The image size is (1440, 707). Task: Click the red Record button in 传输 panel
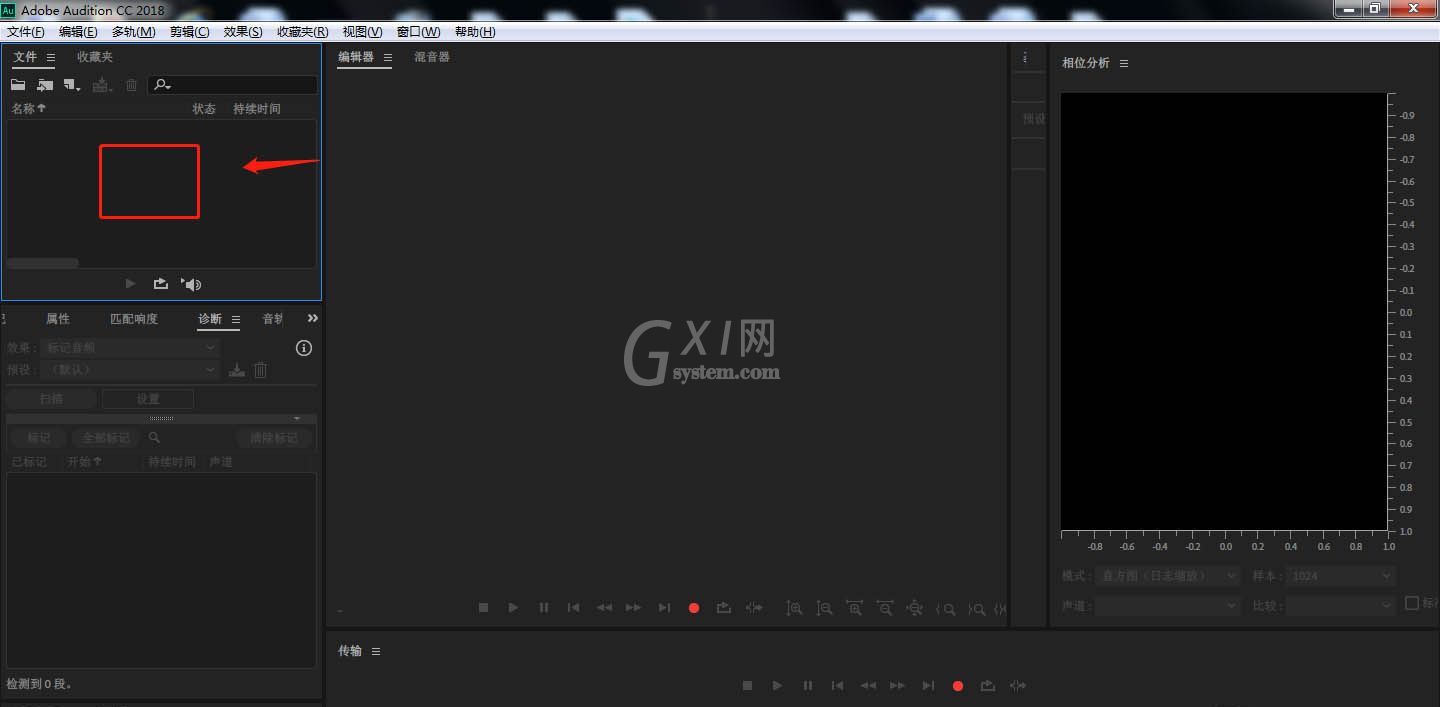958,685
